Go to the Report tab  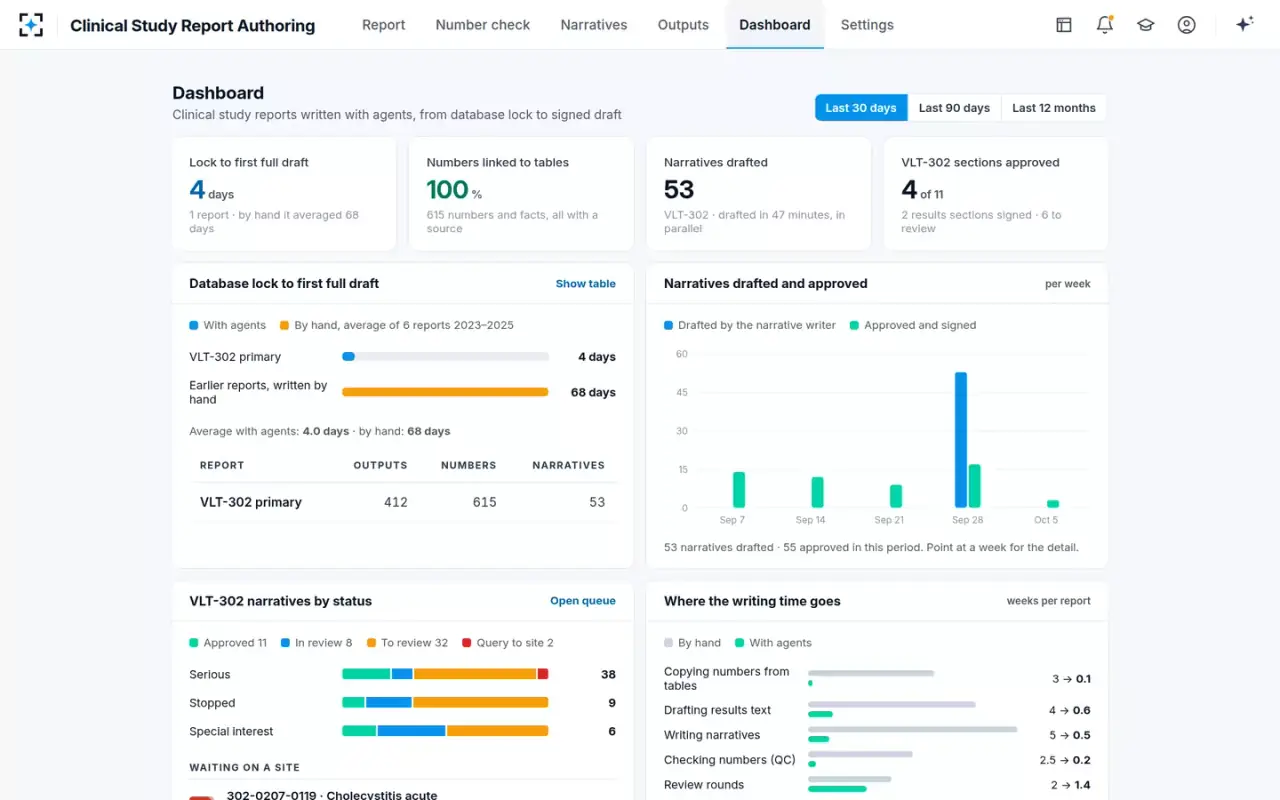click(384, 25)
